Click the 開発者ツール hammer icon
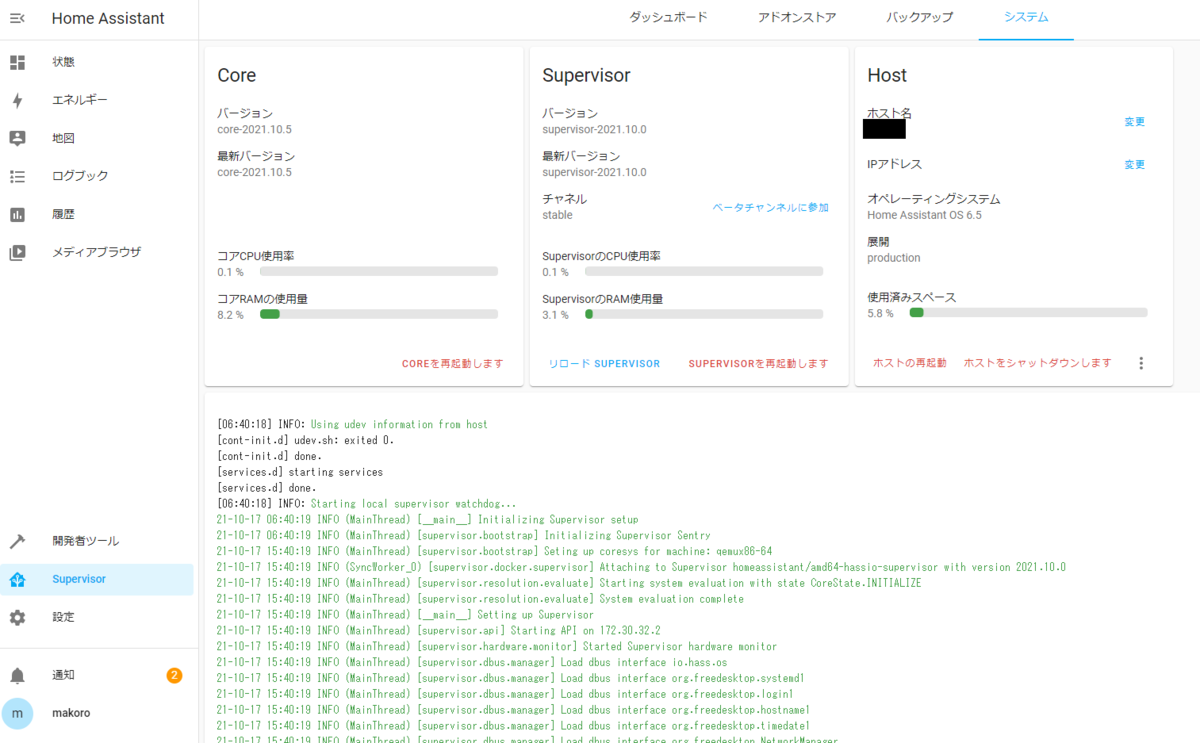Image resolution: width=1200 pixels, height=743 pixels. pos(17,541)
